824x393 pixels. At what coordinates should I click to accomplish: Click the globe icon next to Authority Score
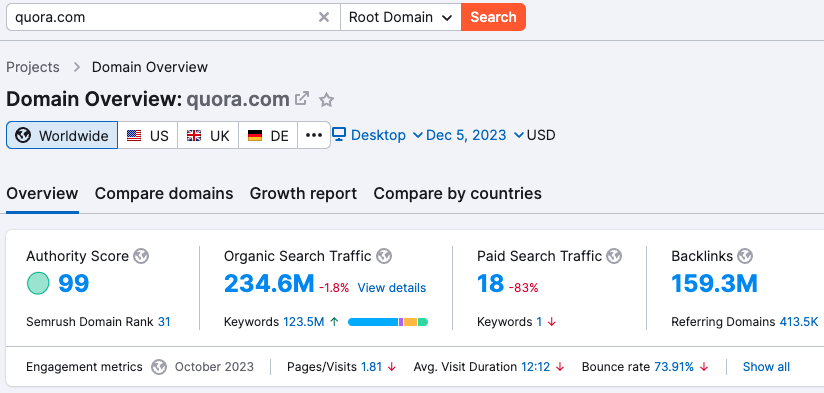point(141,256)
